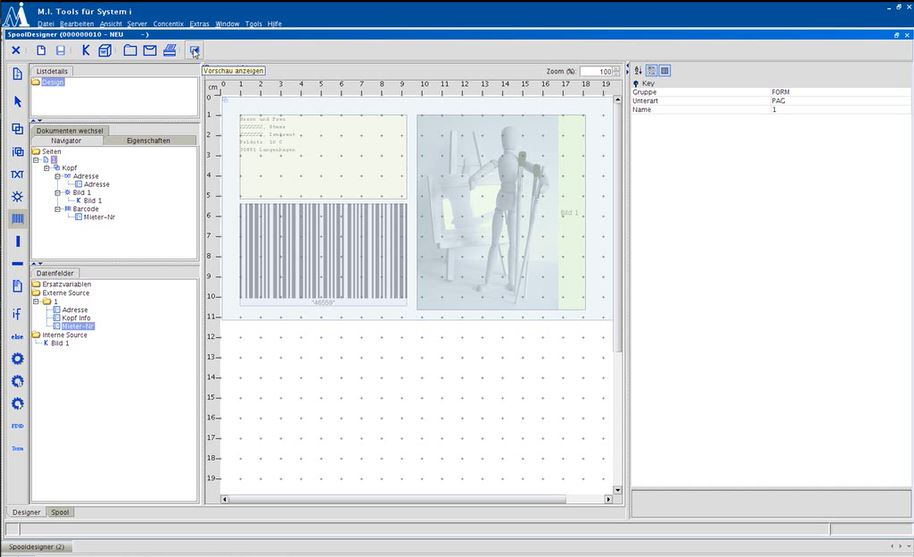Choose the arrow pointer selection tool
The width and height of the screenshot is (914, 557).
point(17,101)
